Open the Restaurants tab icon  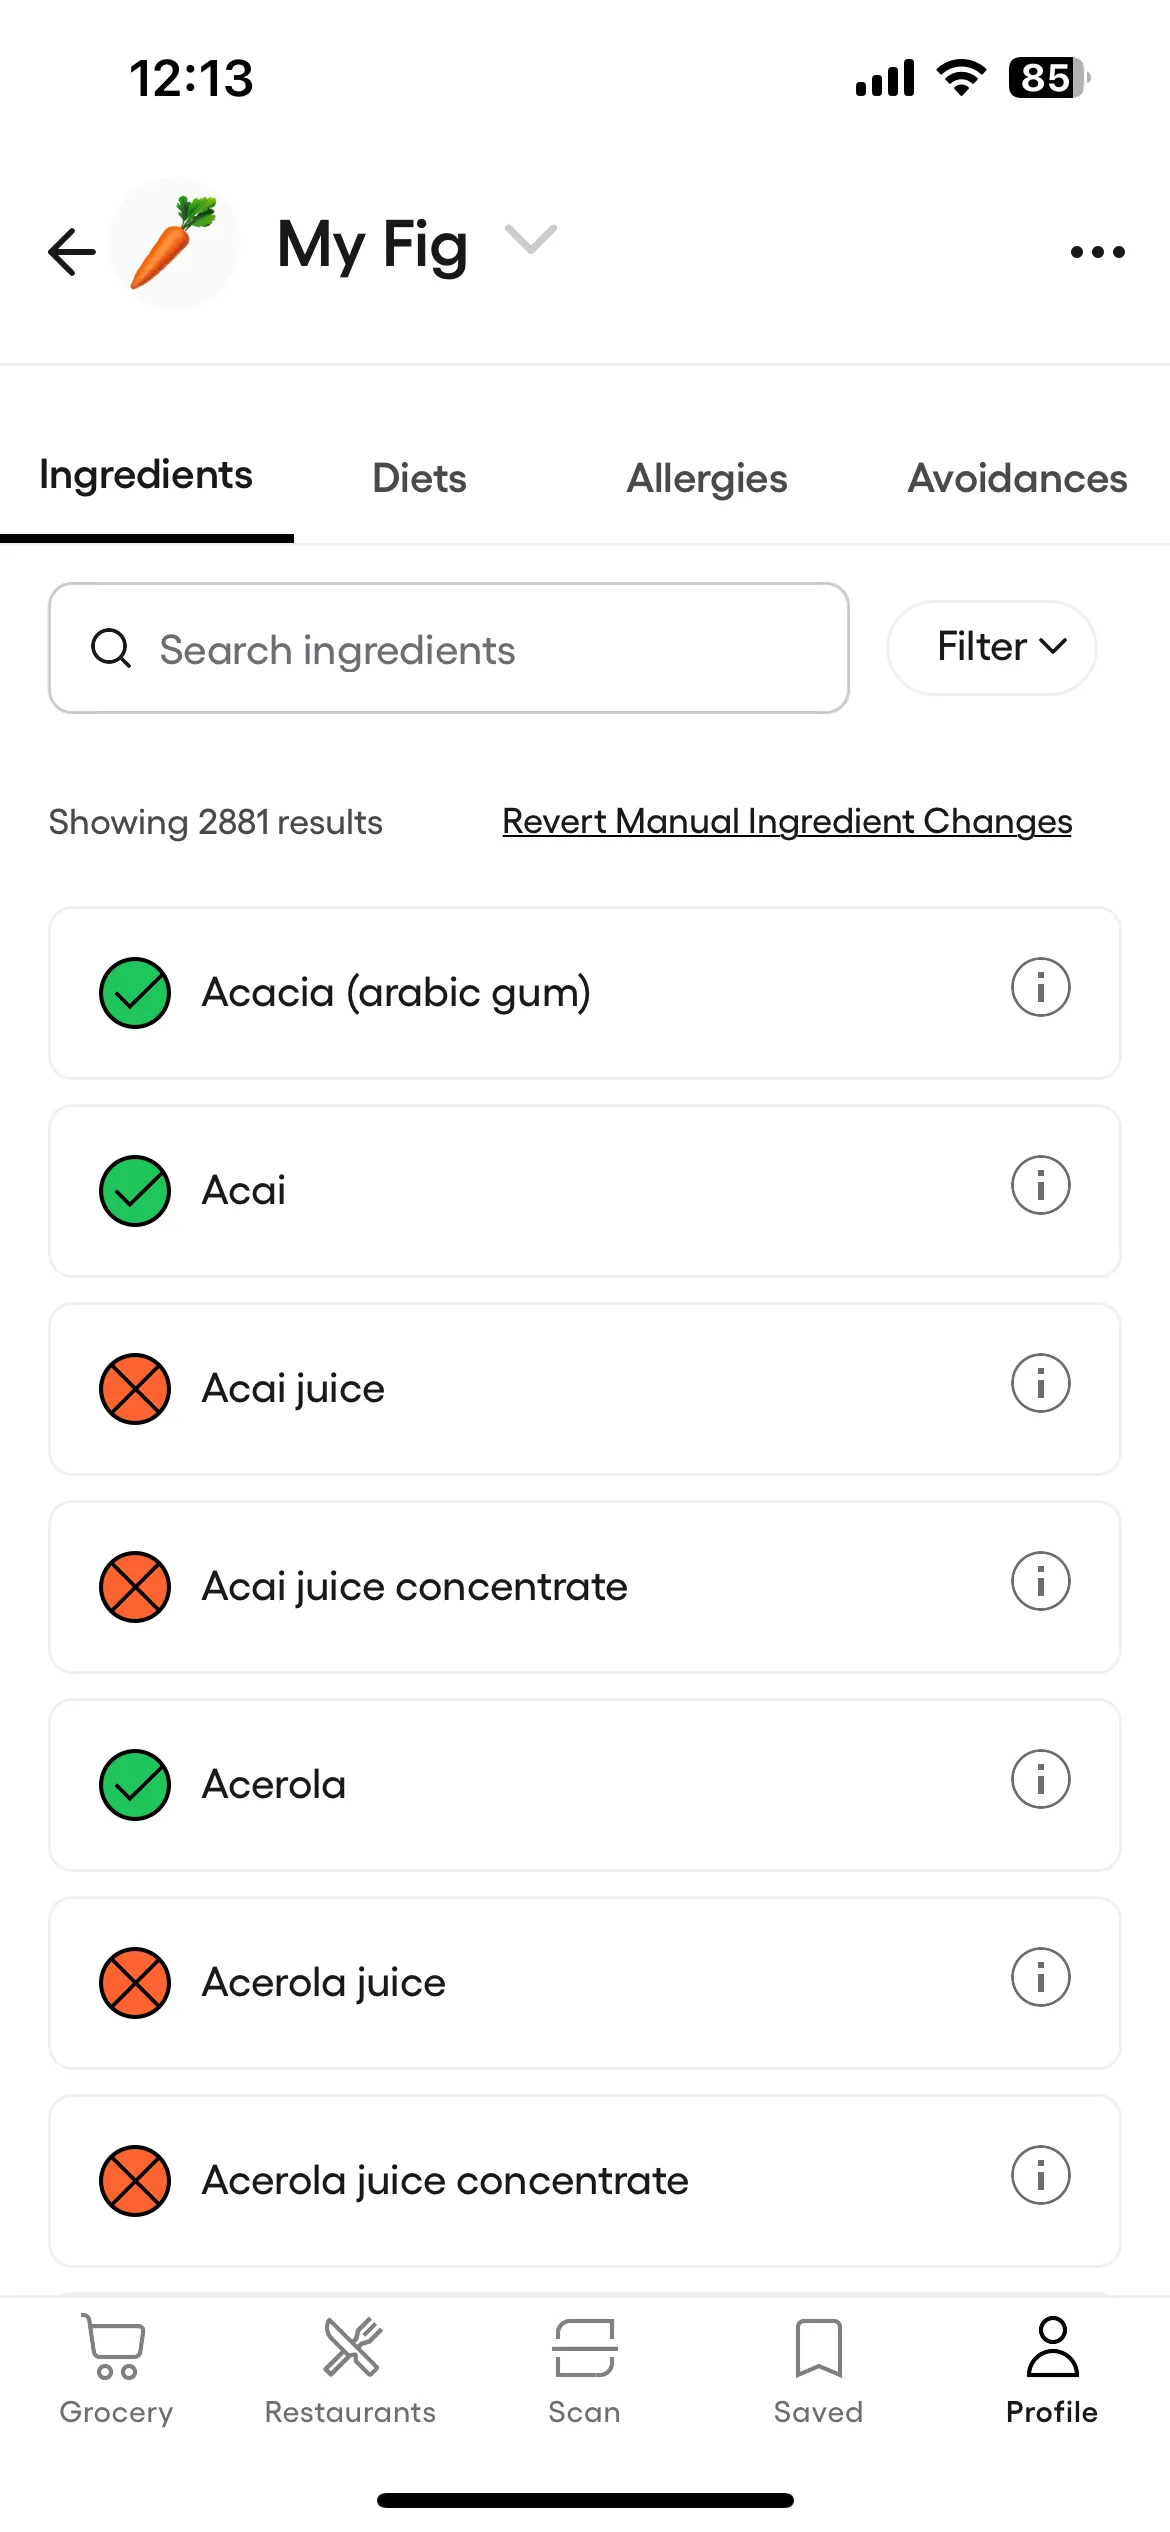[x=351, y=2347]
